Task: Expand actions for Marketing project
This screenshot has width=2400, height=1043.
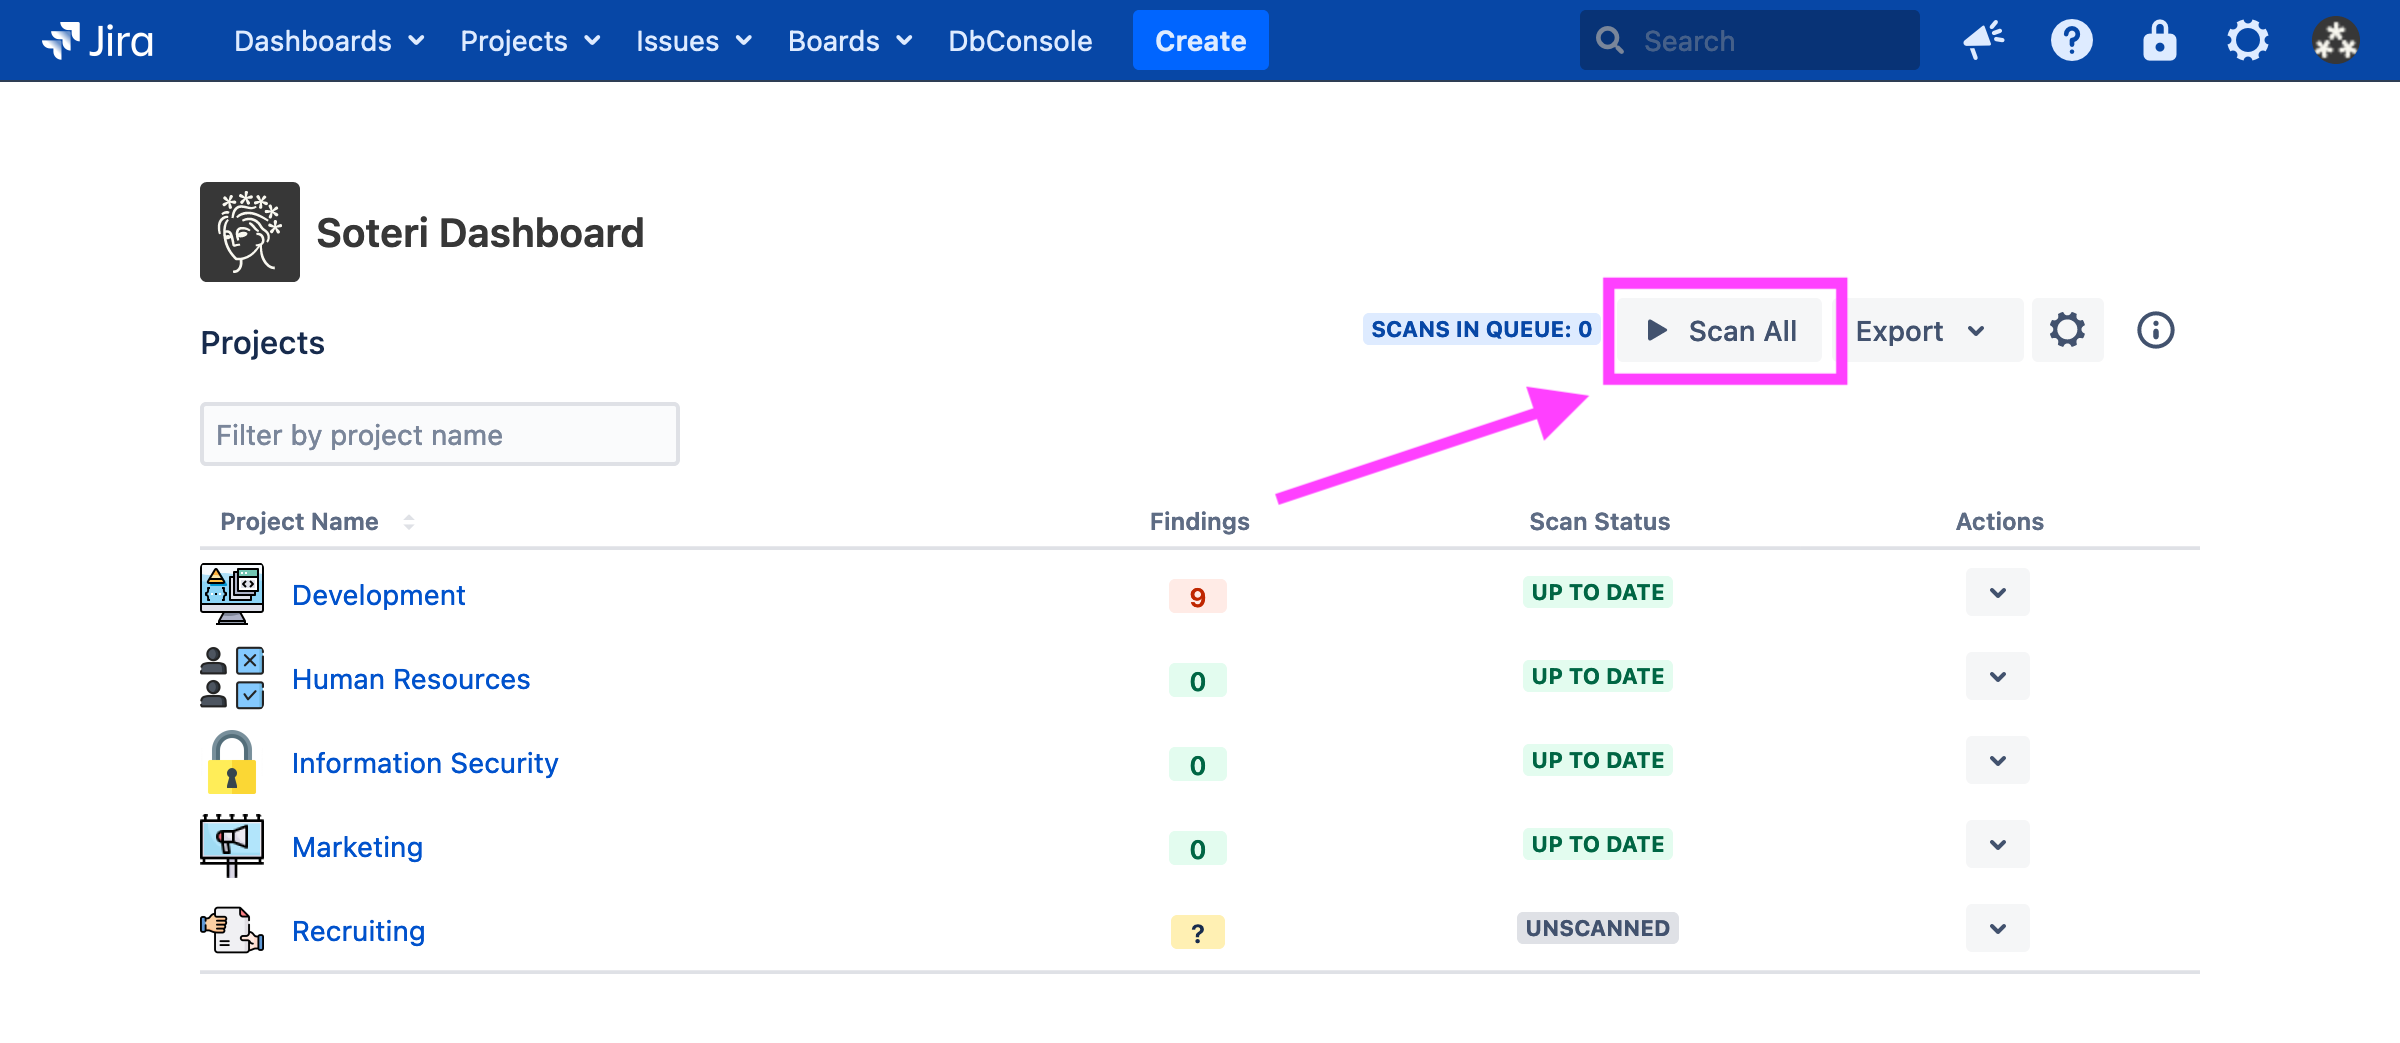Action: pyautogui.click(x=1997, y=845)
